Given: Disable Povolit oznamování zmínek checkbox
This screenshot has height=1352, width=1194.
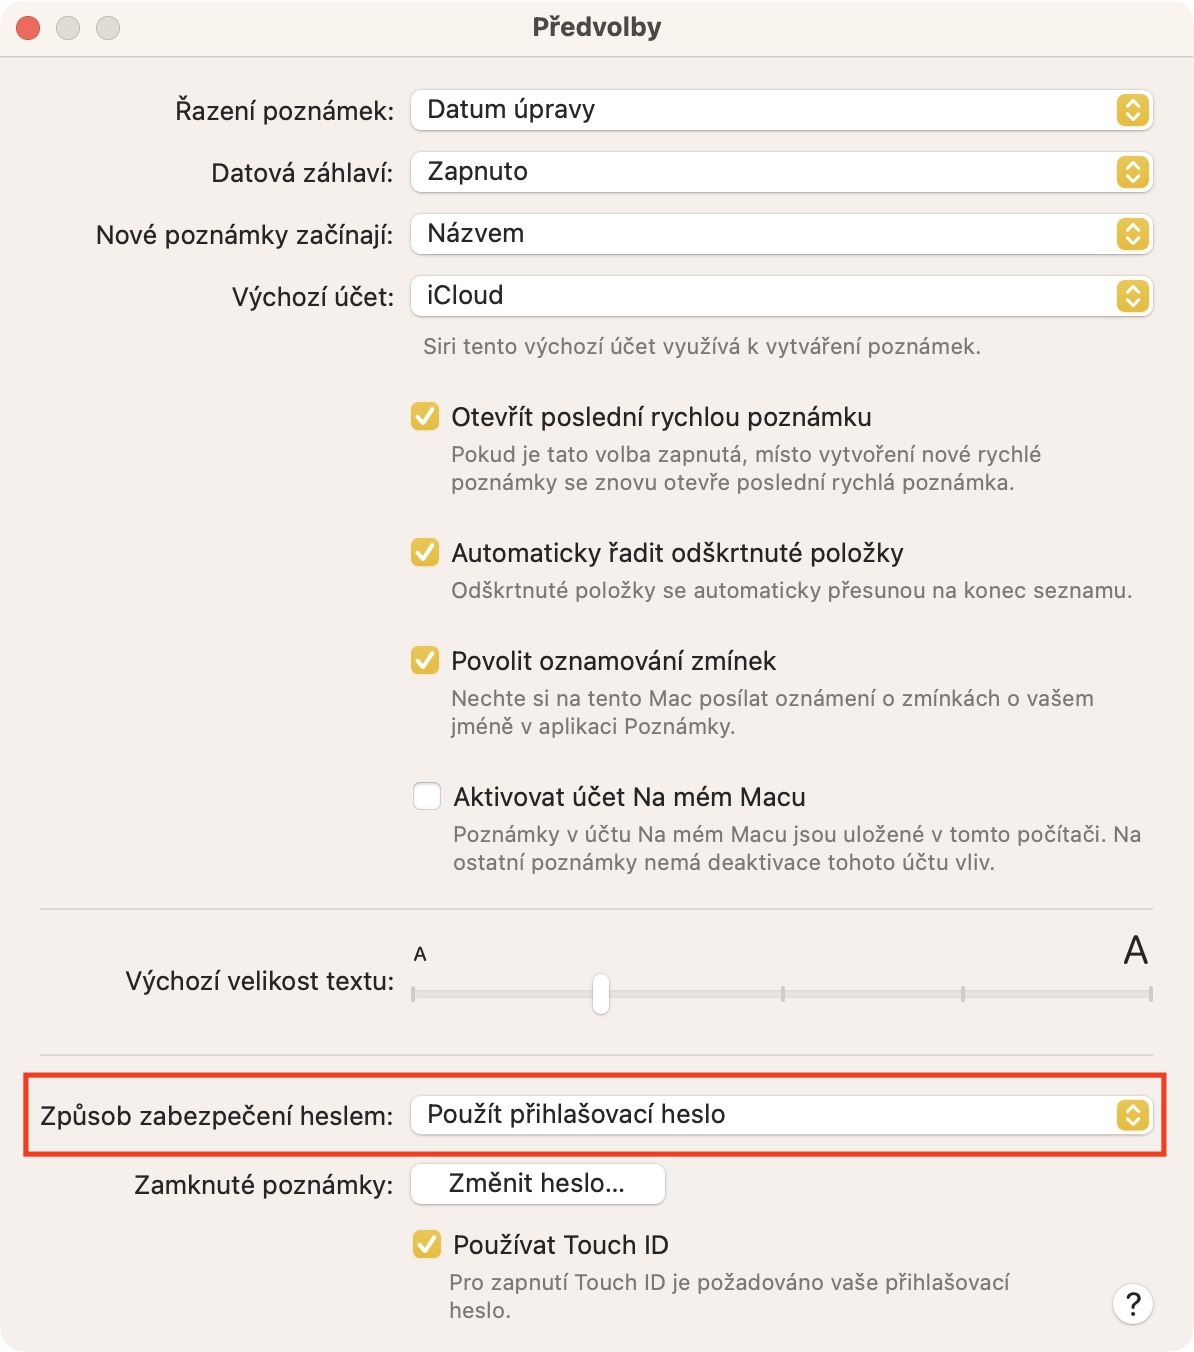Looking at the screenshot, I should (x=425, y=660).
